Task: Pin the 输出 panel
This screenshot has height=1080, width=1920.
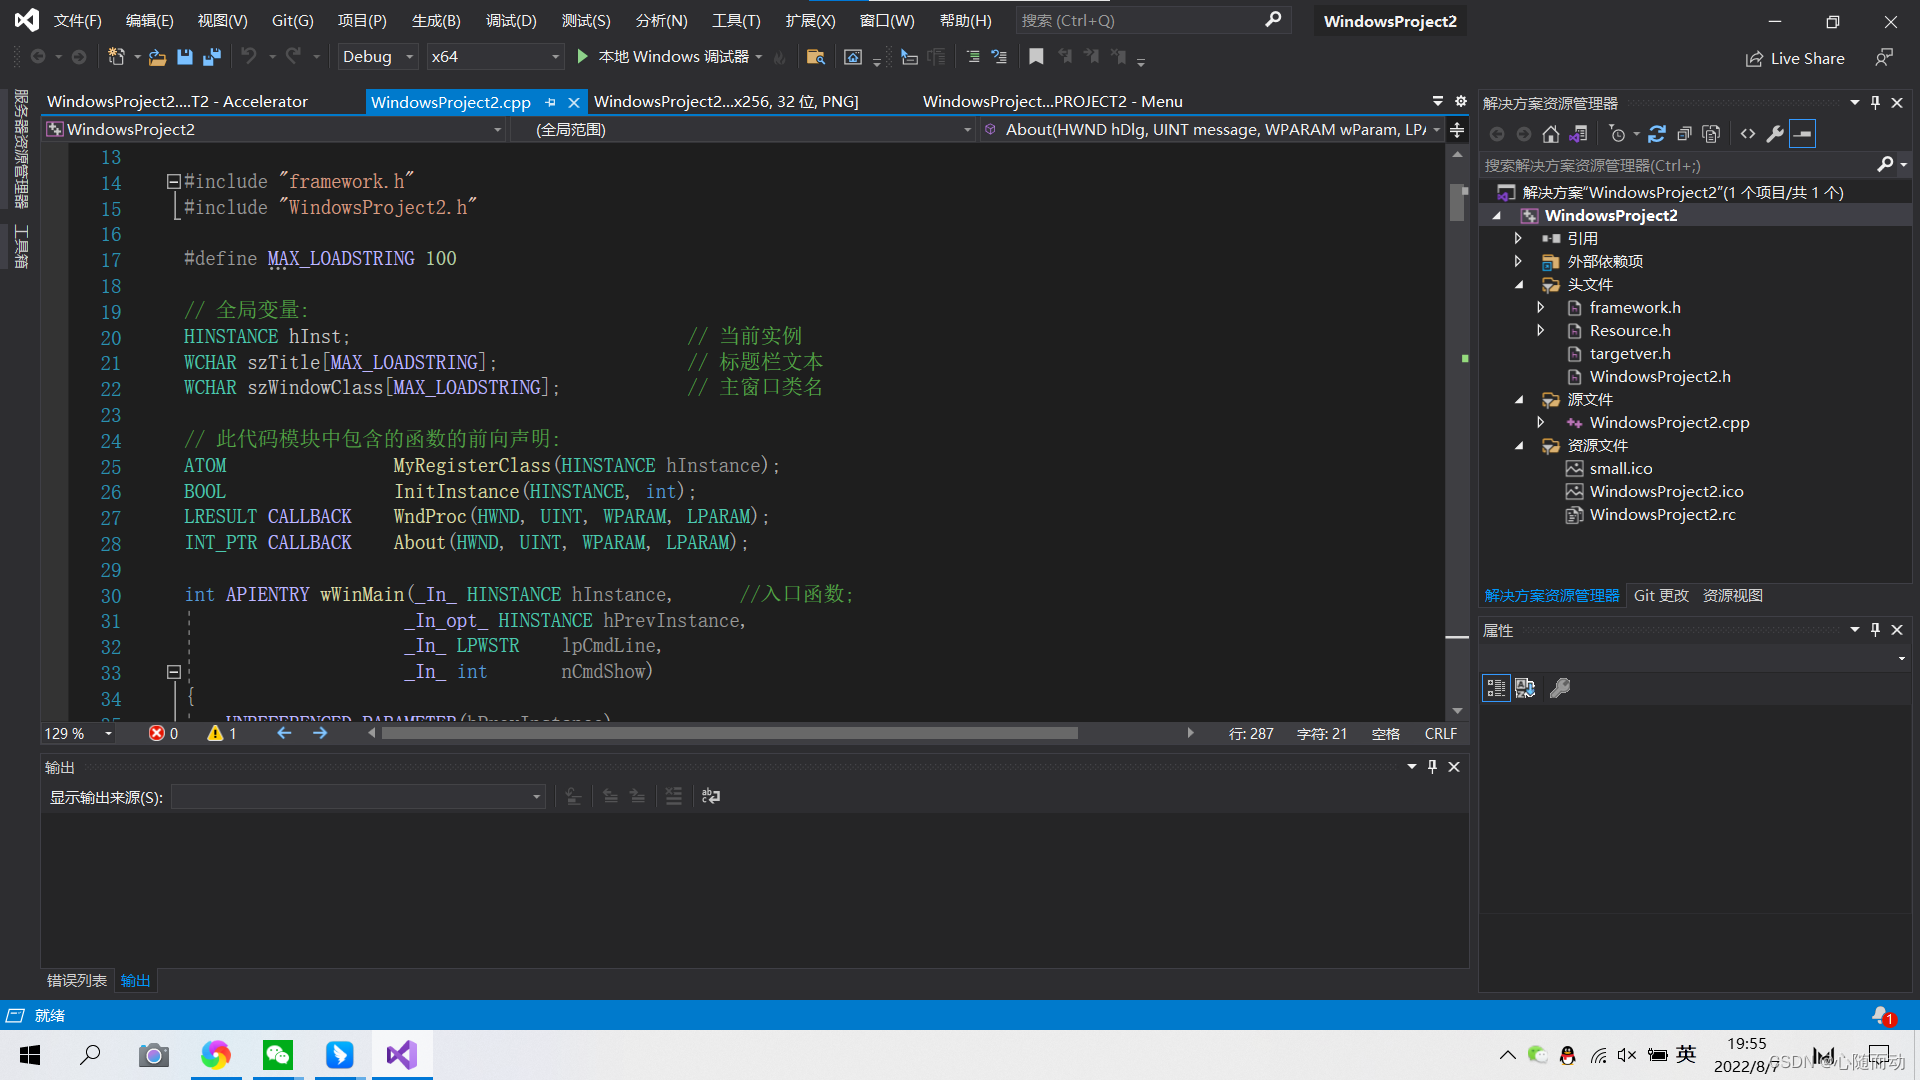Action: (1432, 767)
